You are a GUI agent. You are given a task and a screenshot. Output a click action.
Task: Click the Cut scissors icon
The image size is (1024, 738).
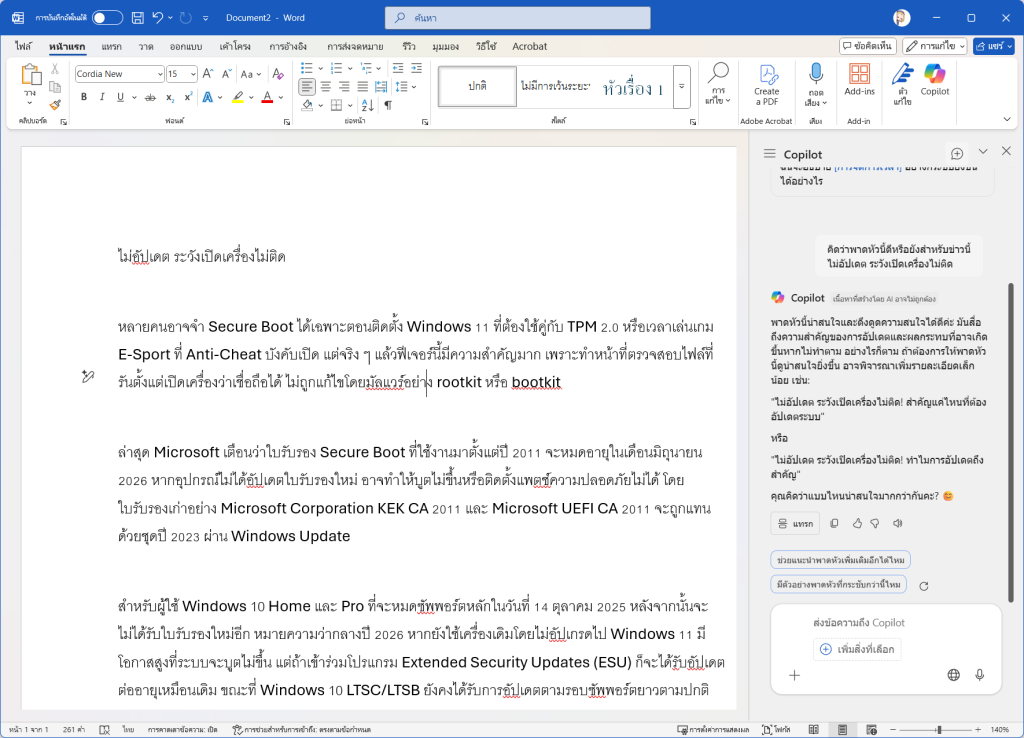point(55,69)
